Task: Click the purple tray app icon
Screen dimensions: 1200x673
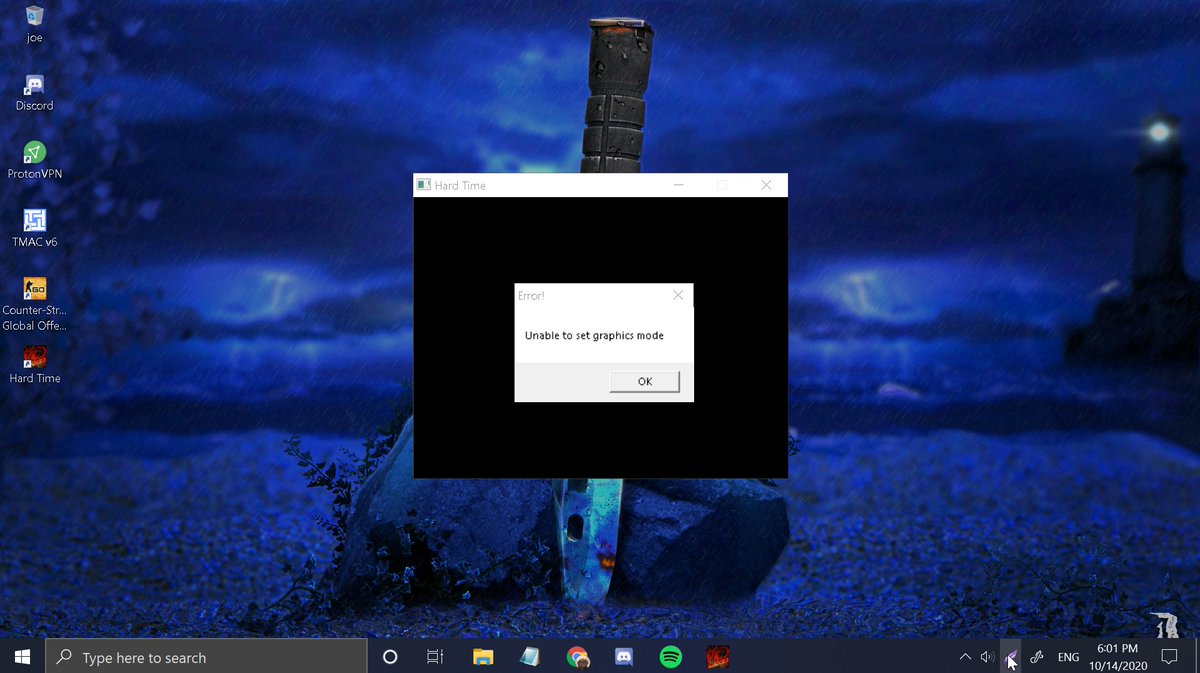Action: [1012, 657]
